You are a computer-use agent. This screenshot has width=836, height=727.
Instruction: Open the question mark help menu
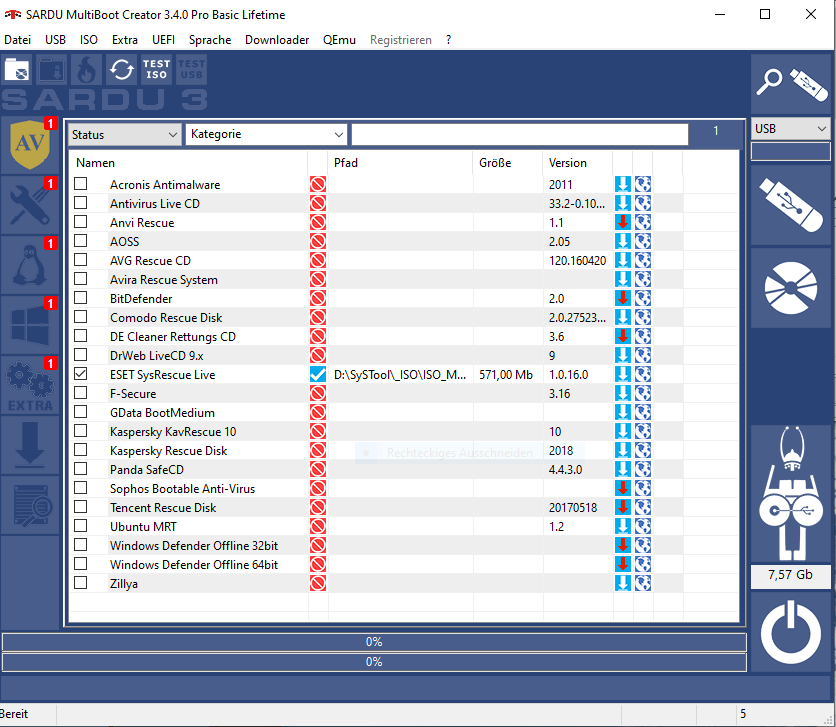448,40
